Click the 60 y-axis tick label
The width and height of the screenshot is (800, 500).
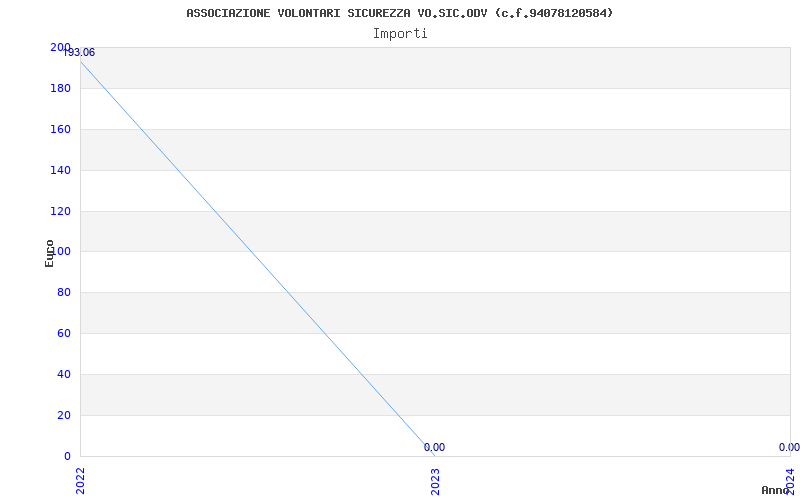pyautogui.click(x=64, y=333)
